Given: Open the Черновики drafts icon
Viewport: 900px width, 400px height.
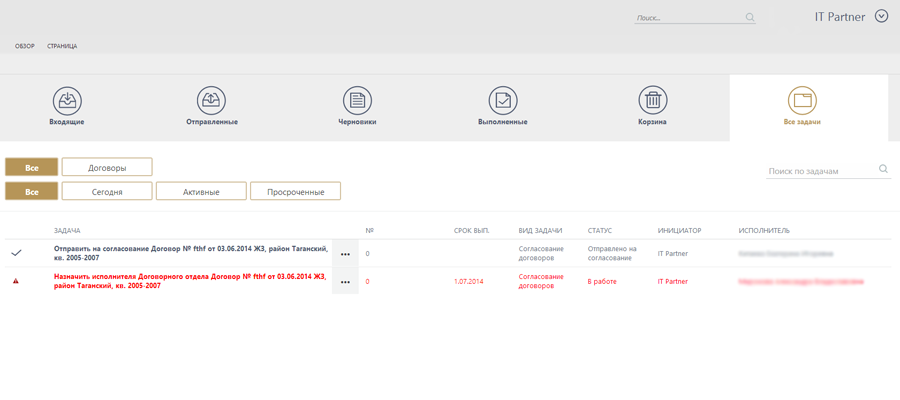Looking at the screenshot, I should tap(358, 102).
